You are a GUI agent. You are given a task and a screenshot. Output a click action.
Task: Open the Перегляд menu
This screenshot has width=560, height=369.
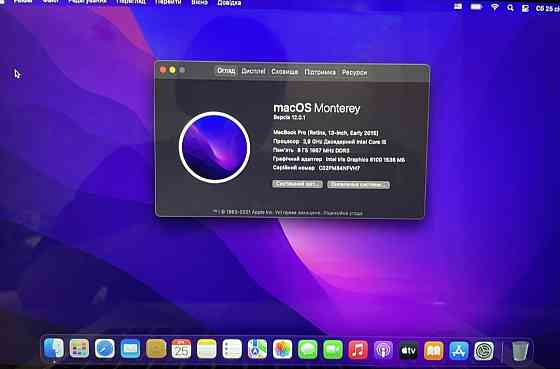coord(131,1)
